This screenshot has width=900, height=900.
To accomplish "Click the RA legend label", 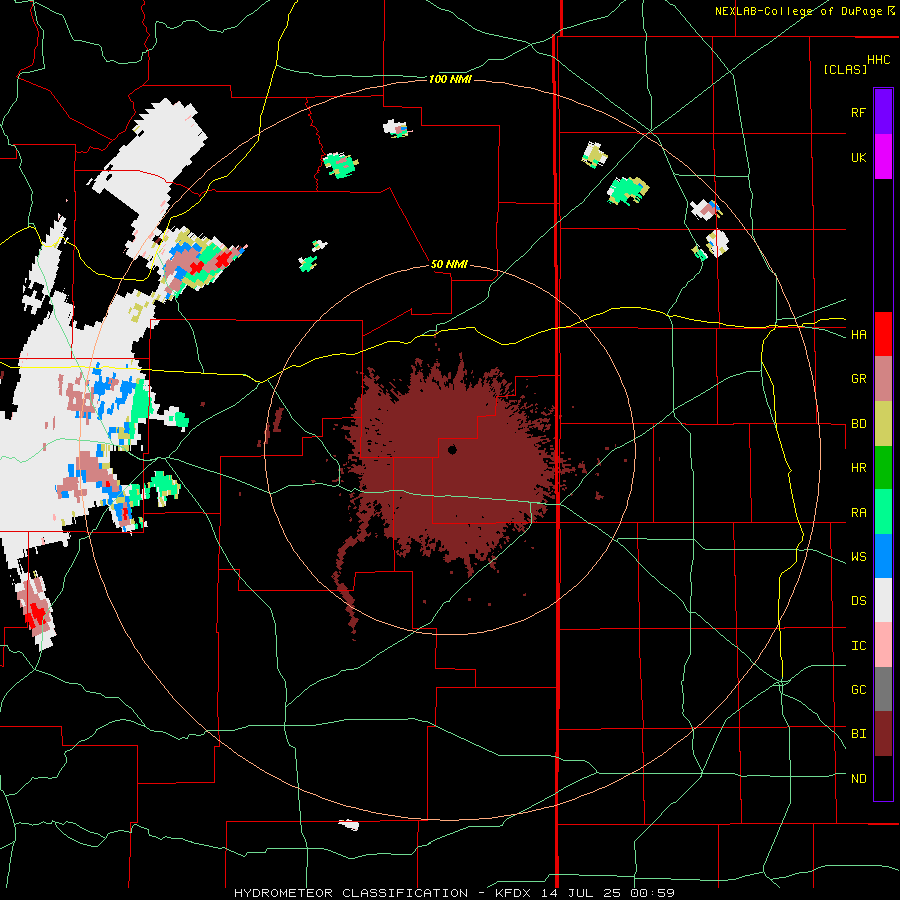I will 858,512.
